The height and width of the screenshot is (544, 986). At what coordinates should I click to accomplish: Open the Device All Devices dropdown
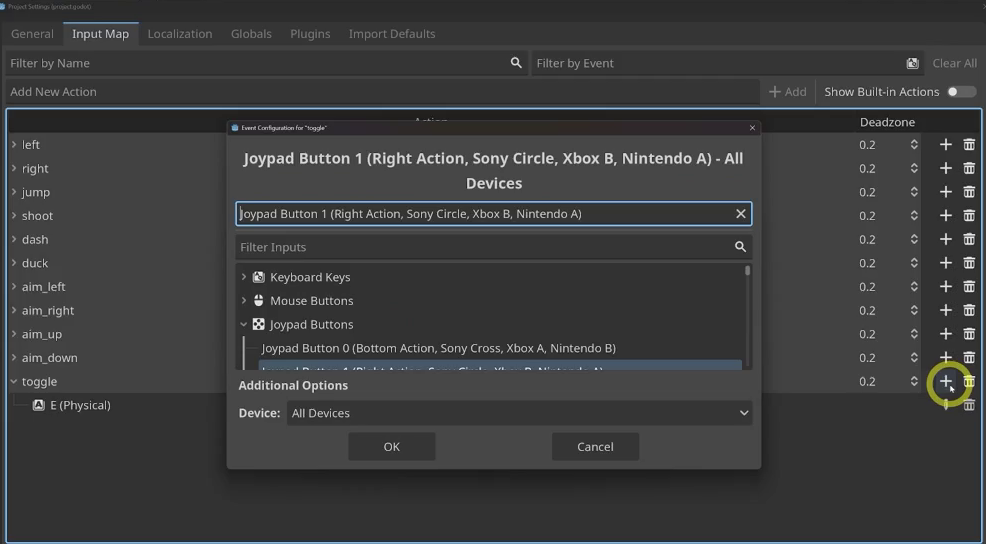(x=519, y=413)
